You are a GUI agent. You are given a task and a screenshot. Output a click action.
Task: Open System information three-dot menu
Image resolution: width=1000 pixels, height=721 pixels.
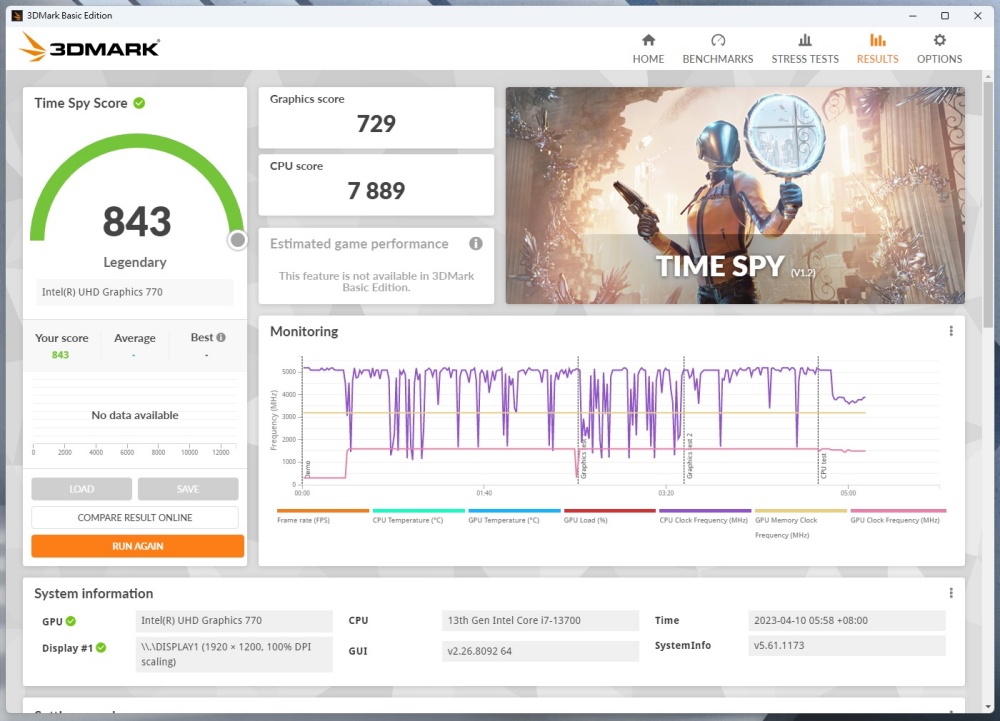point(951,593)
